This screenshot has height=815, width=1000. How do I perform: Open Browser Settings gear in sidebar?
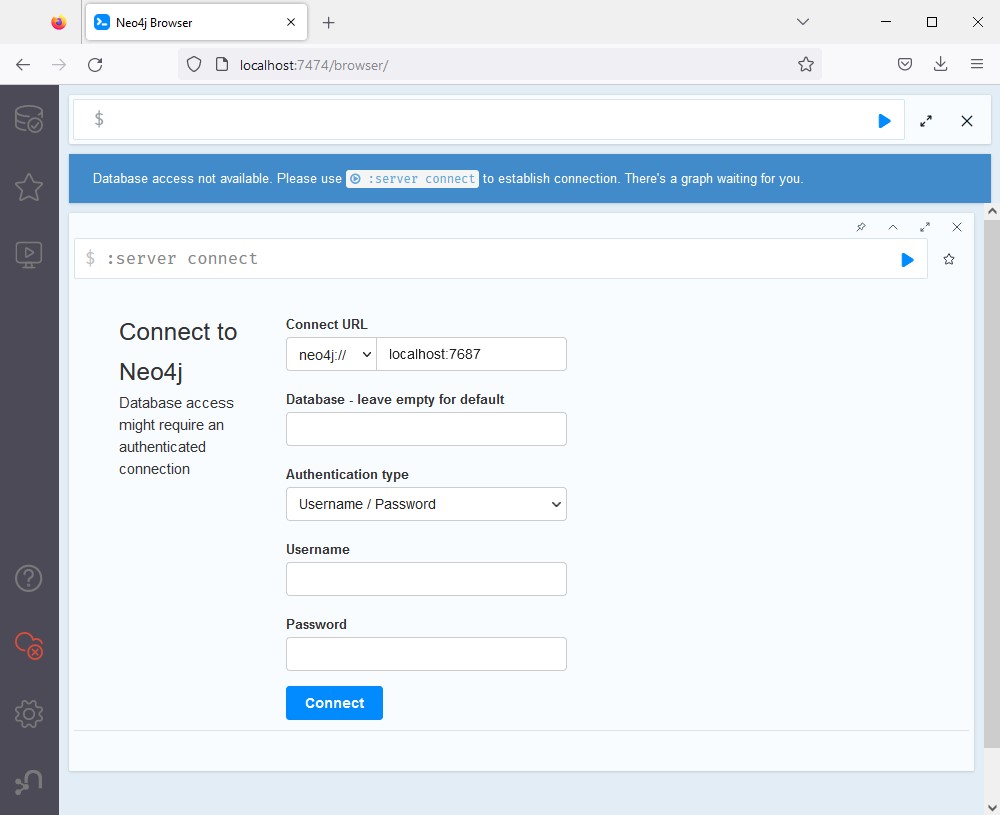(x=29, y=714)
